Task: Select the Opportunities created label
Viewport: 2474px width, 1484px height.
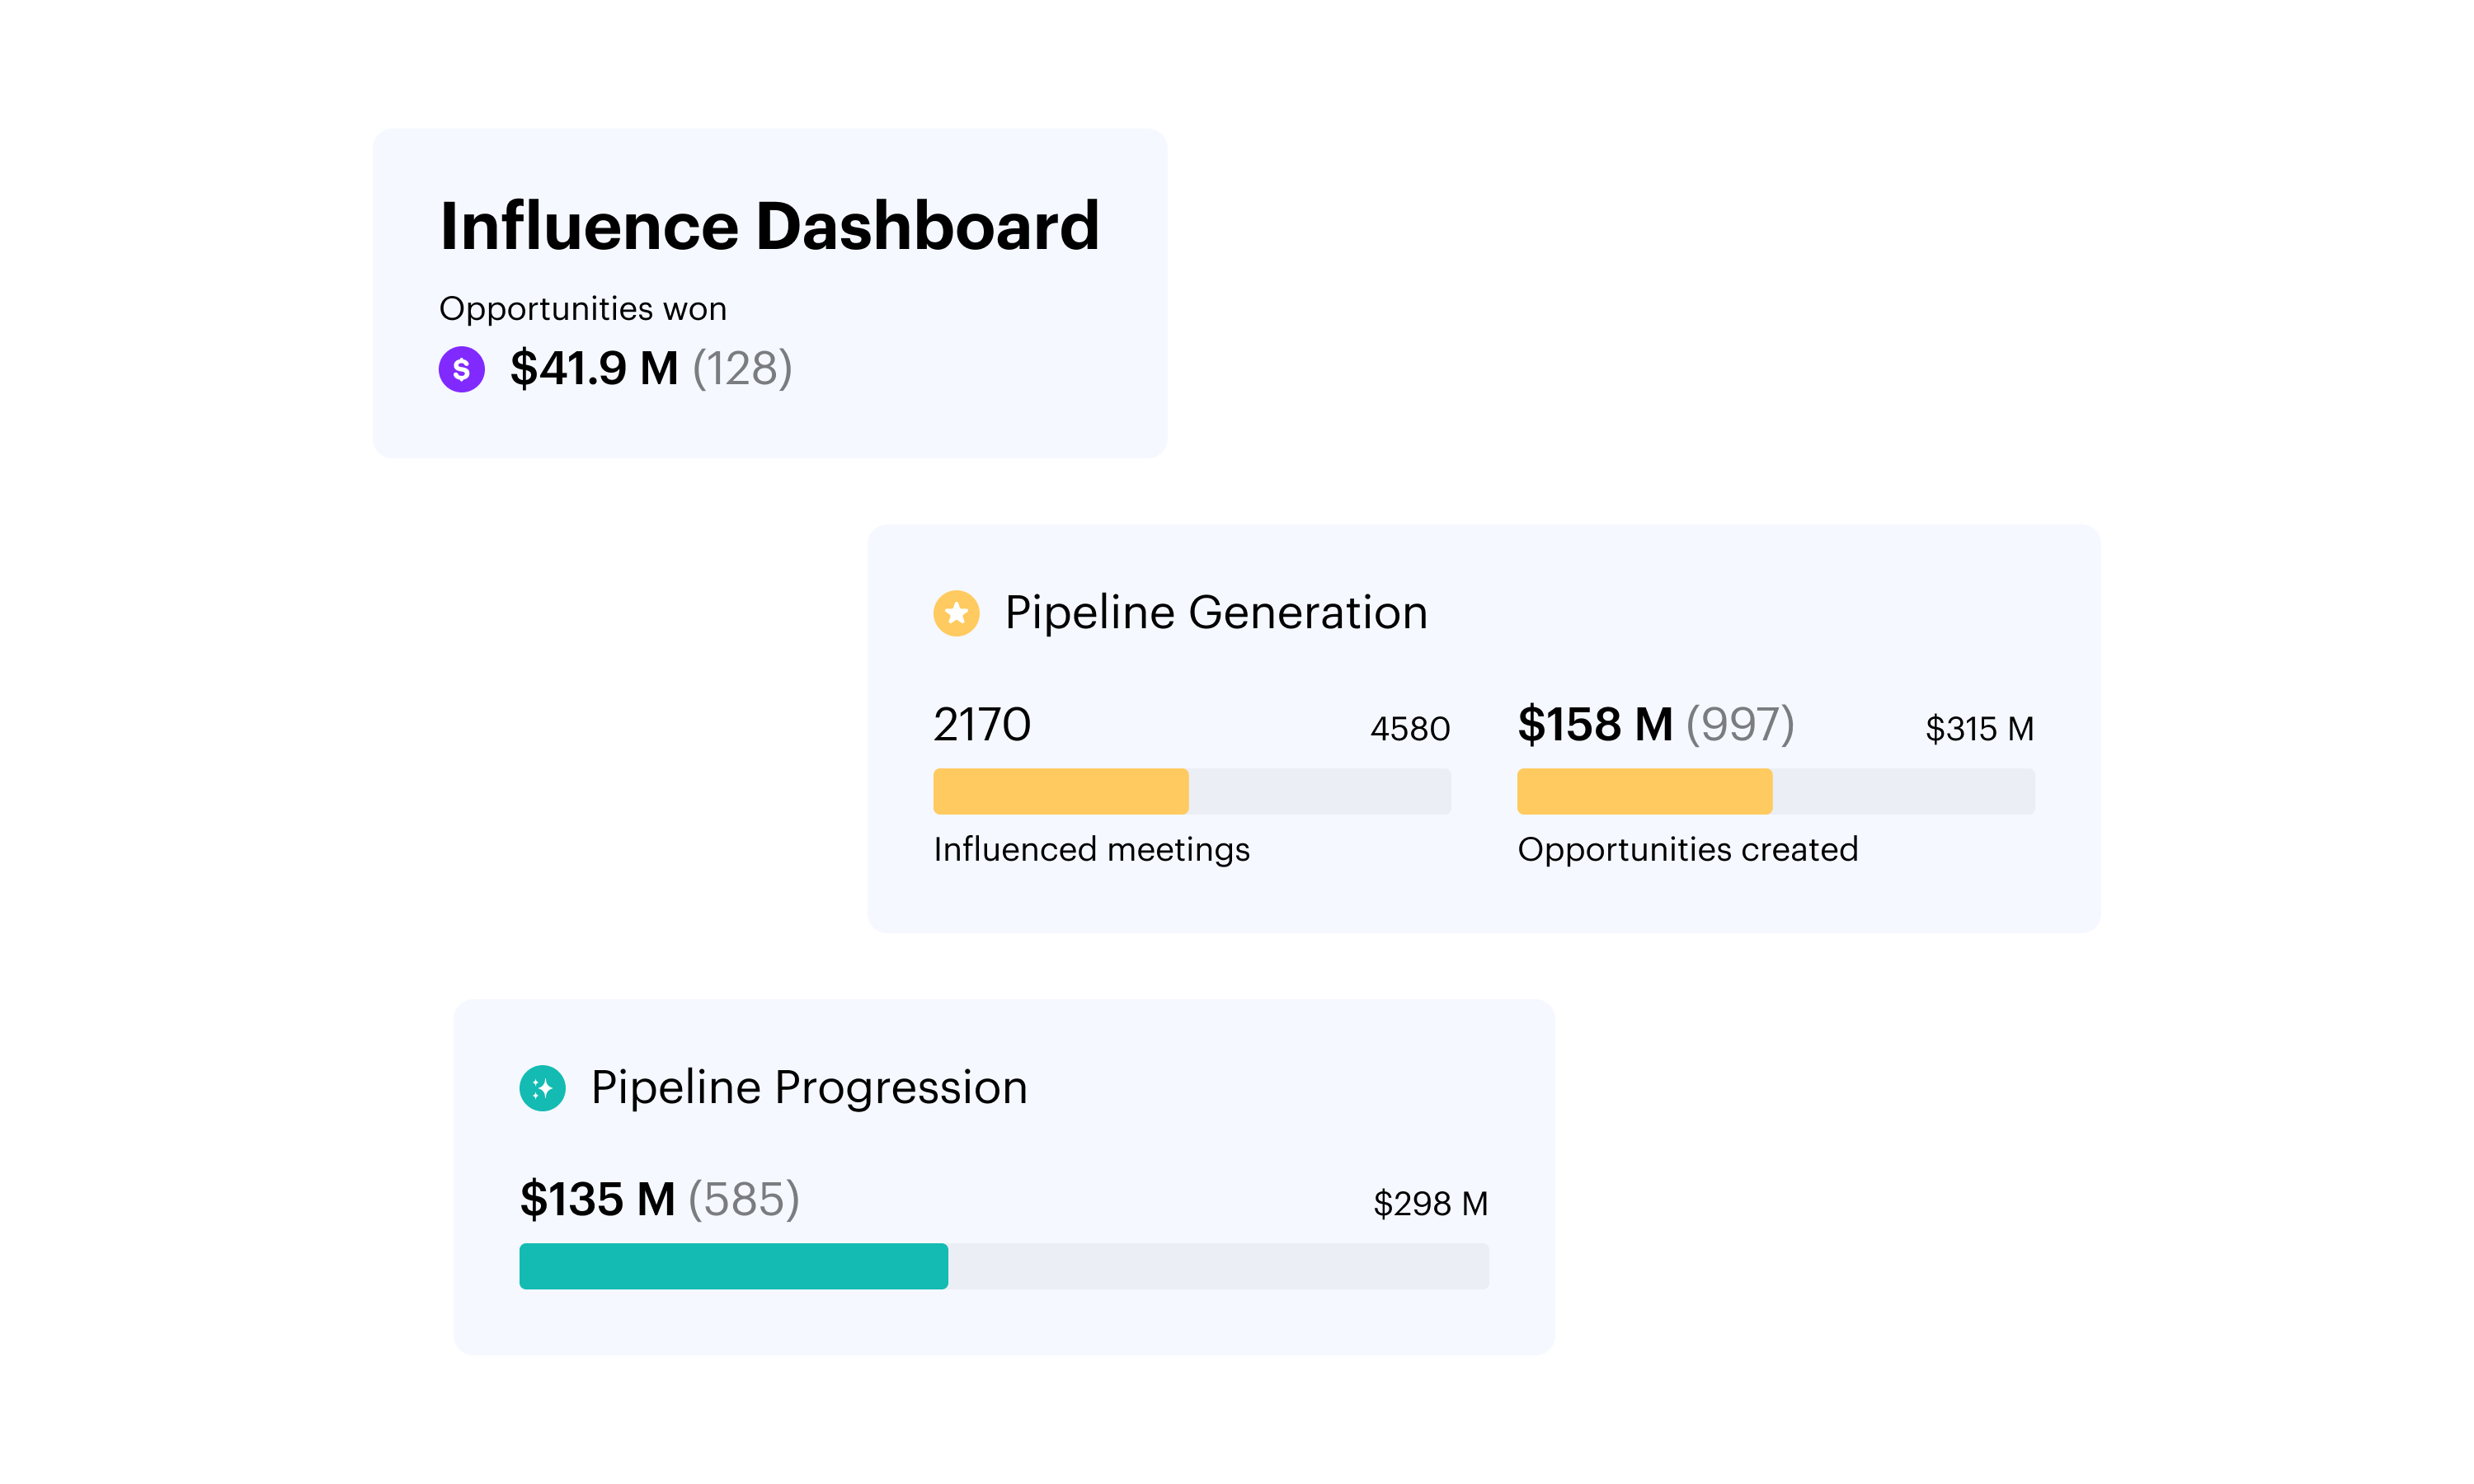Action: pyautogui.click(x=1687, y=849)
